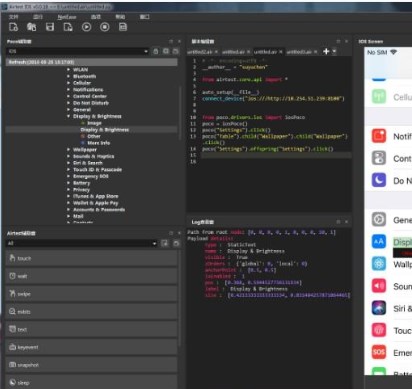The height and width of the screenshot is (389, 412).
Task: Click the touch command button
Action: pos(91,258)
